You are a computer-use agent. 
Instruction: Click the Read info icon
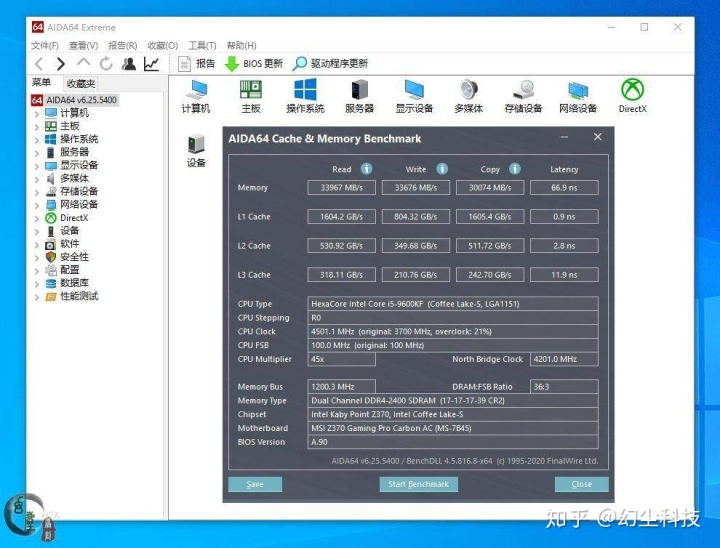(366, 169)
